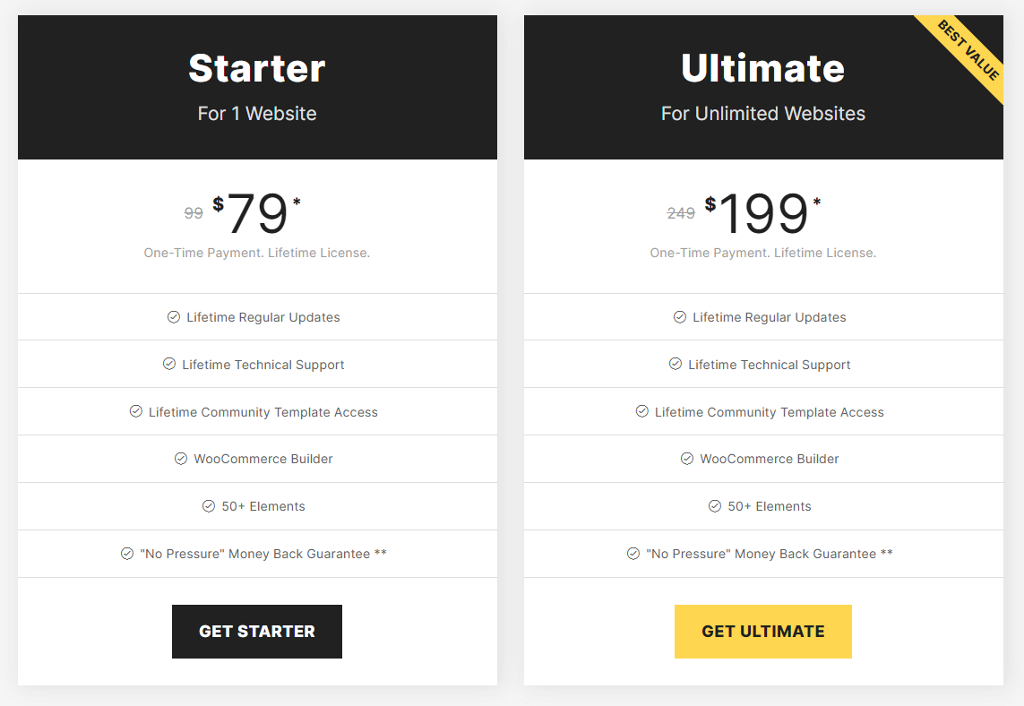Click the $199 Ultimate price
This screenshot has width=1024, height=706.
[x=763, y=213]
